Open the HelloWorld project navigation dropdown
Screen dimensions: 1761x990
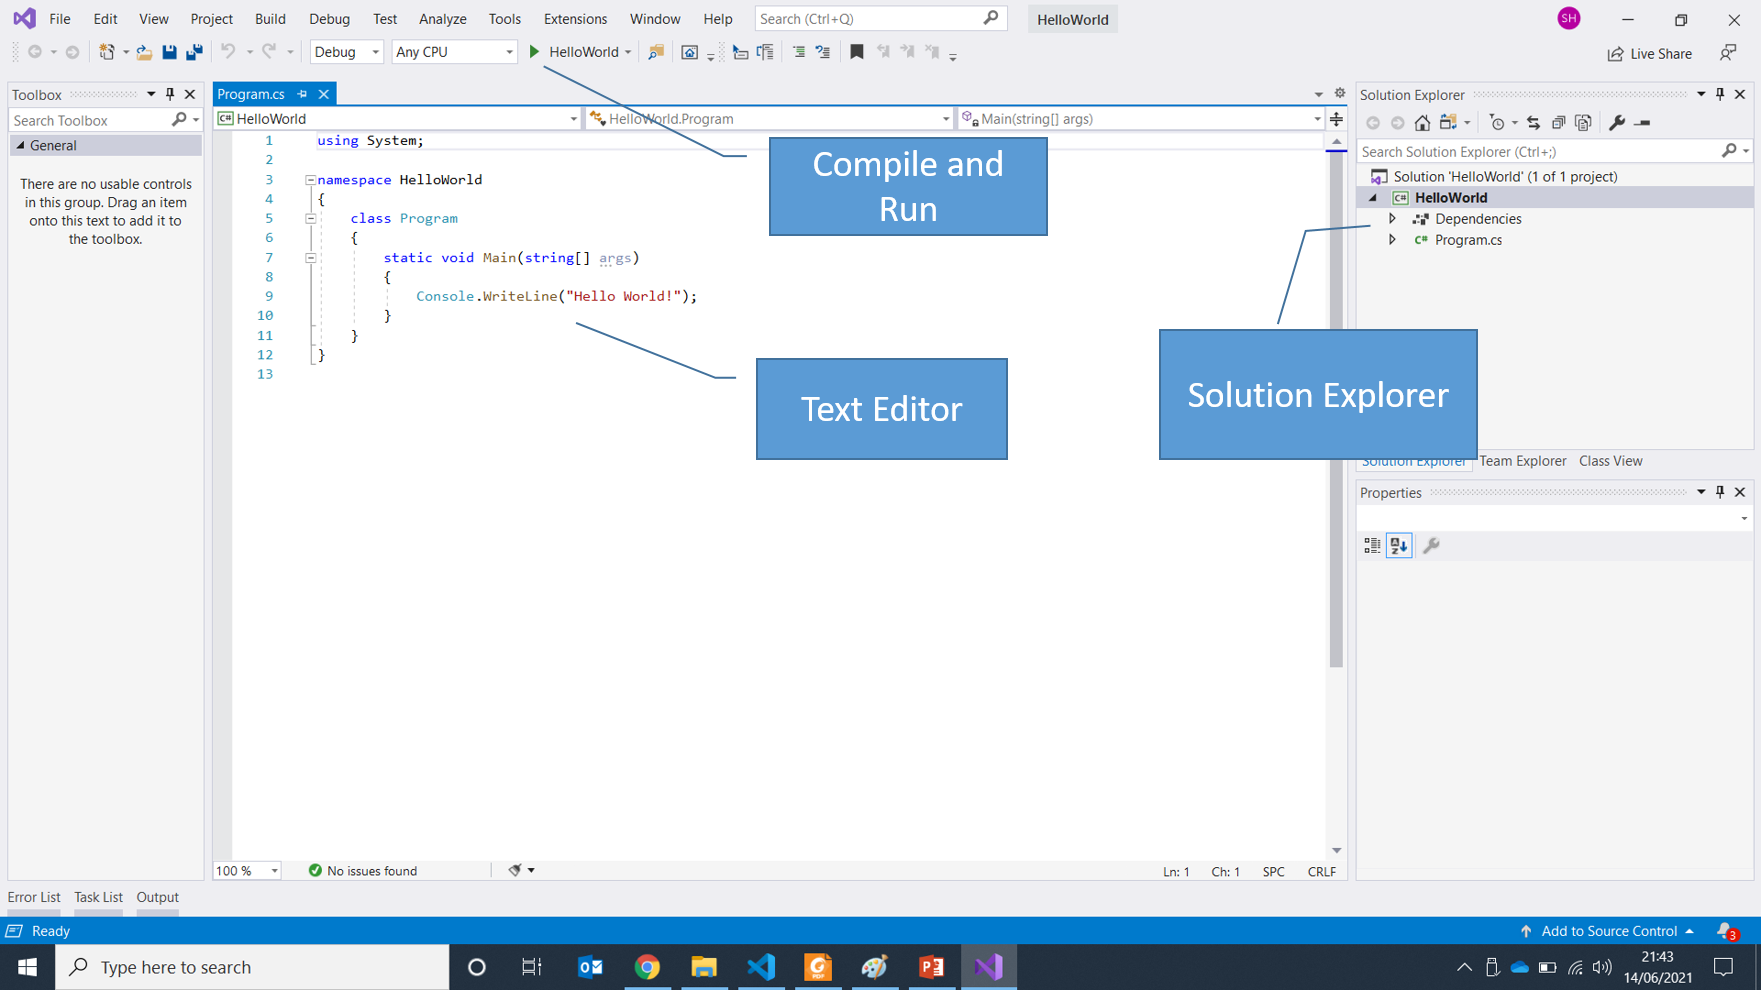398,119
